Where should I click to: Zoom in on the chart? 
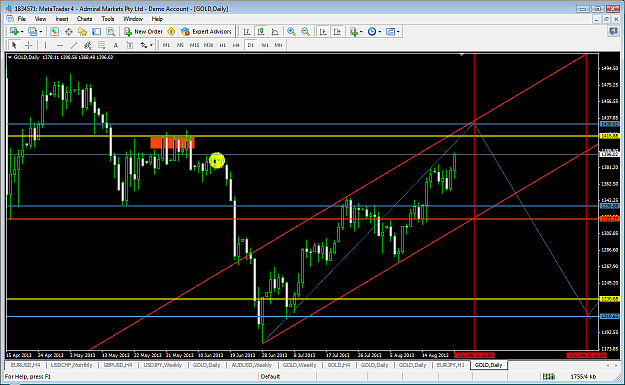coord(291,31)
